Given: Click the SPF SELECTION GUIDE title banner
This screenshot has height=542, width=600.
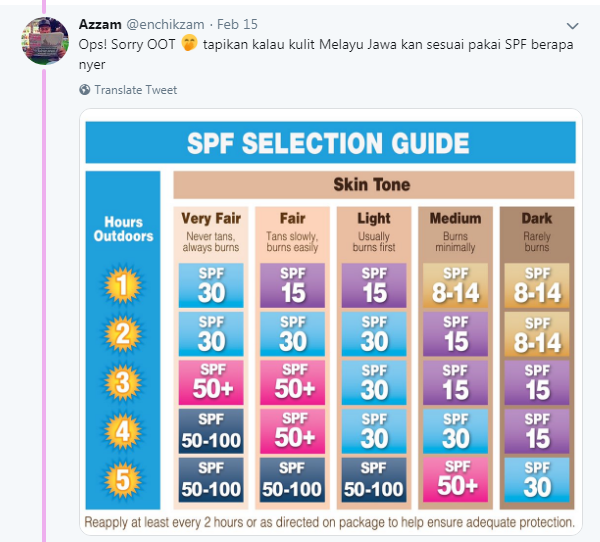Looking at the screenshot, I should click(x=330, y=142).
